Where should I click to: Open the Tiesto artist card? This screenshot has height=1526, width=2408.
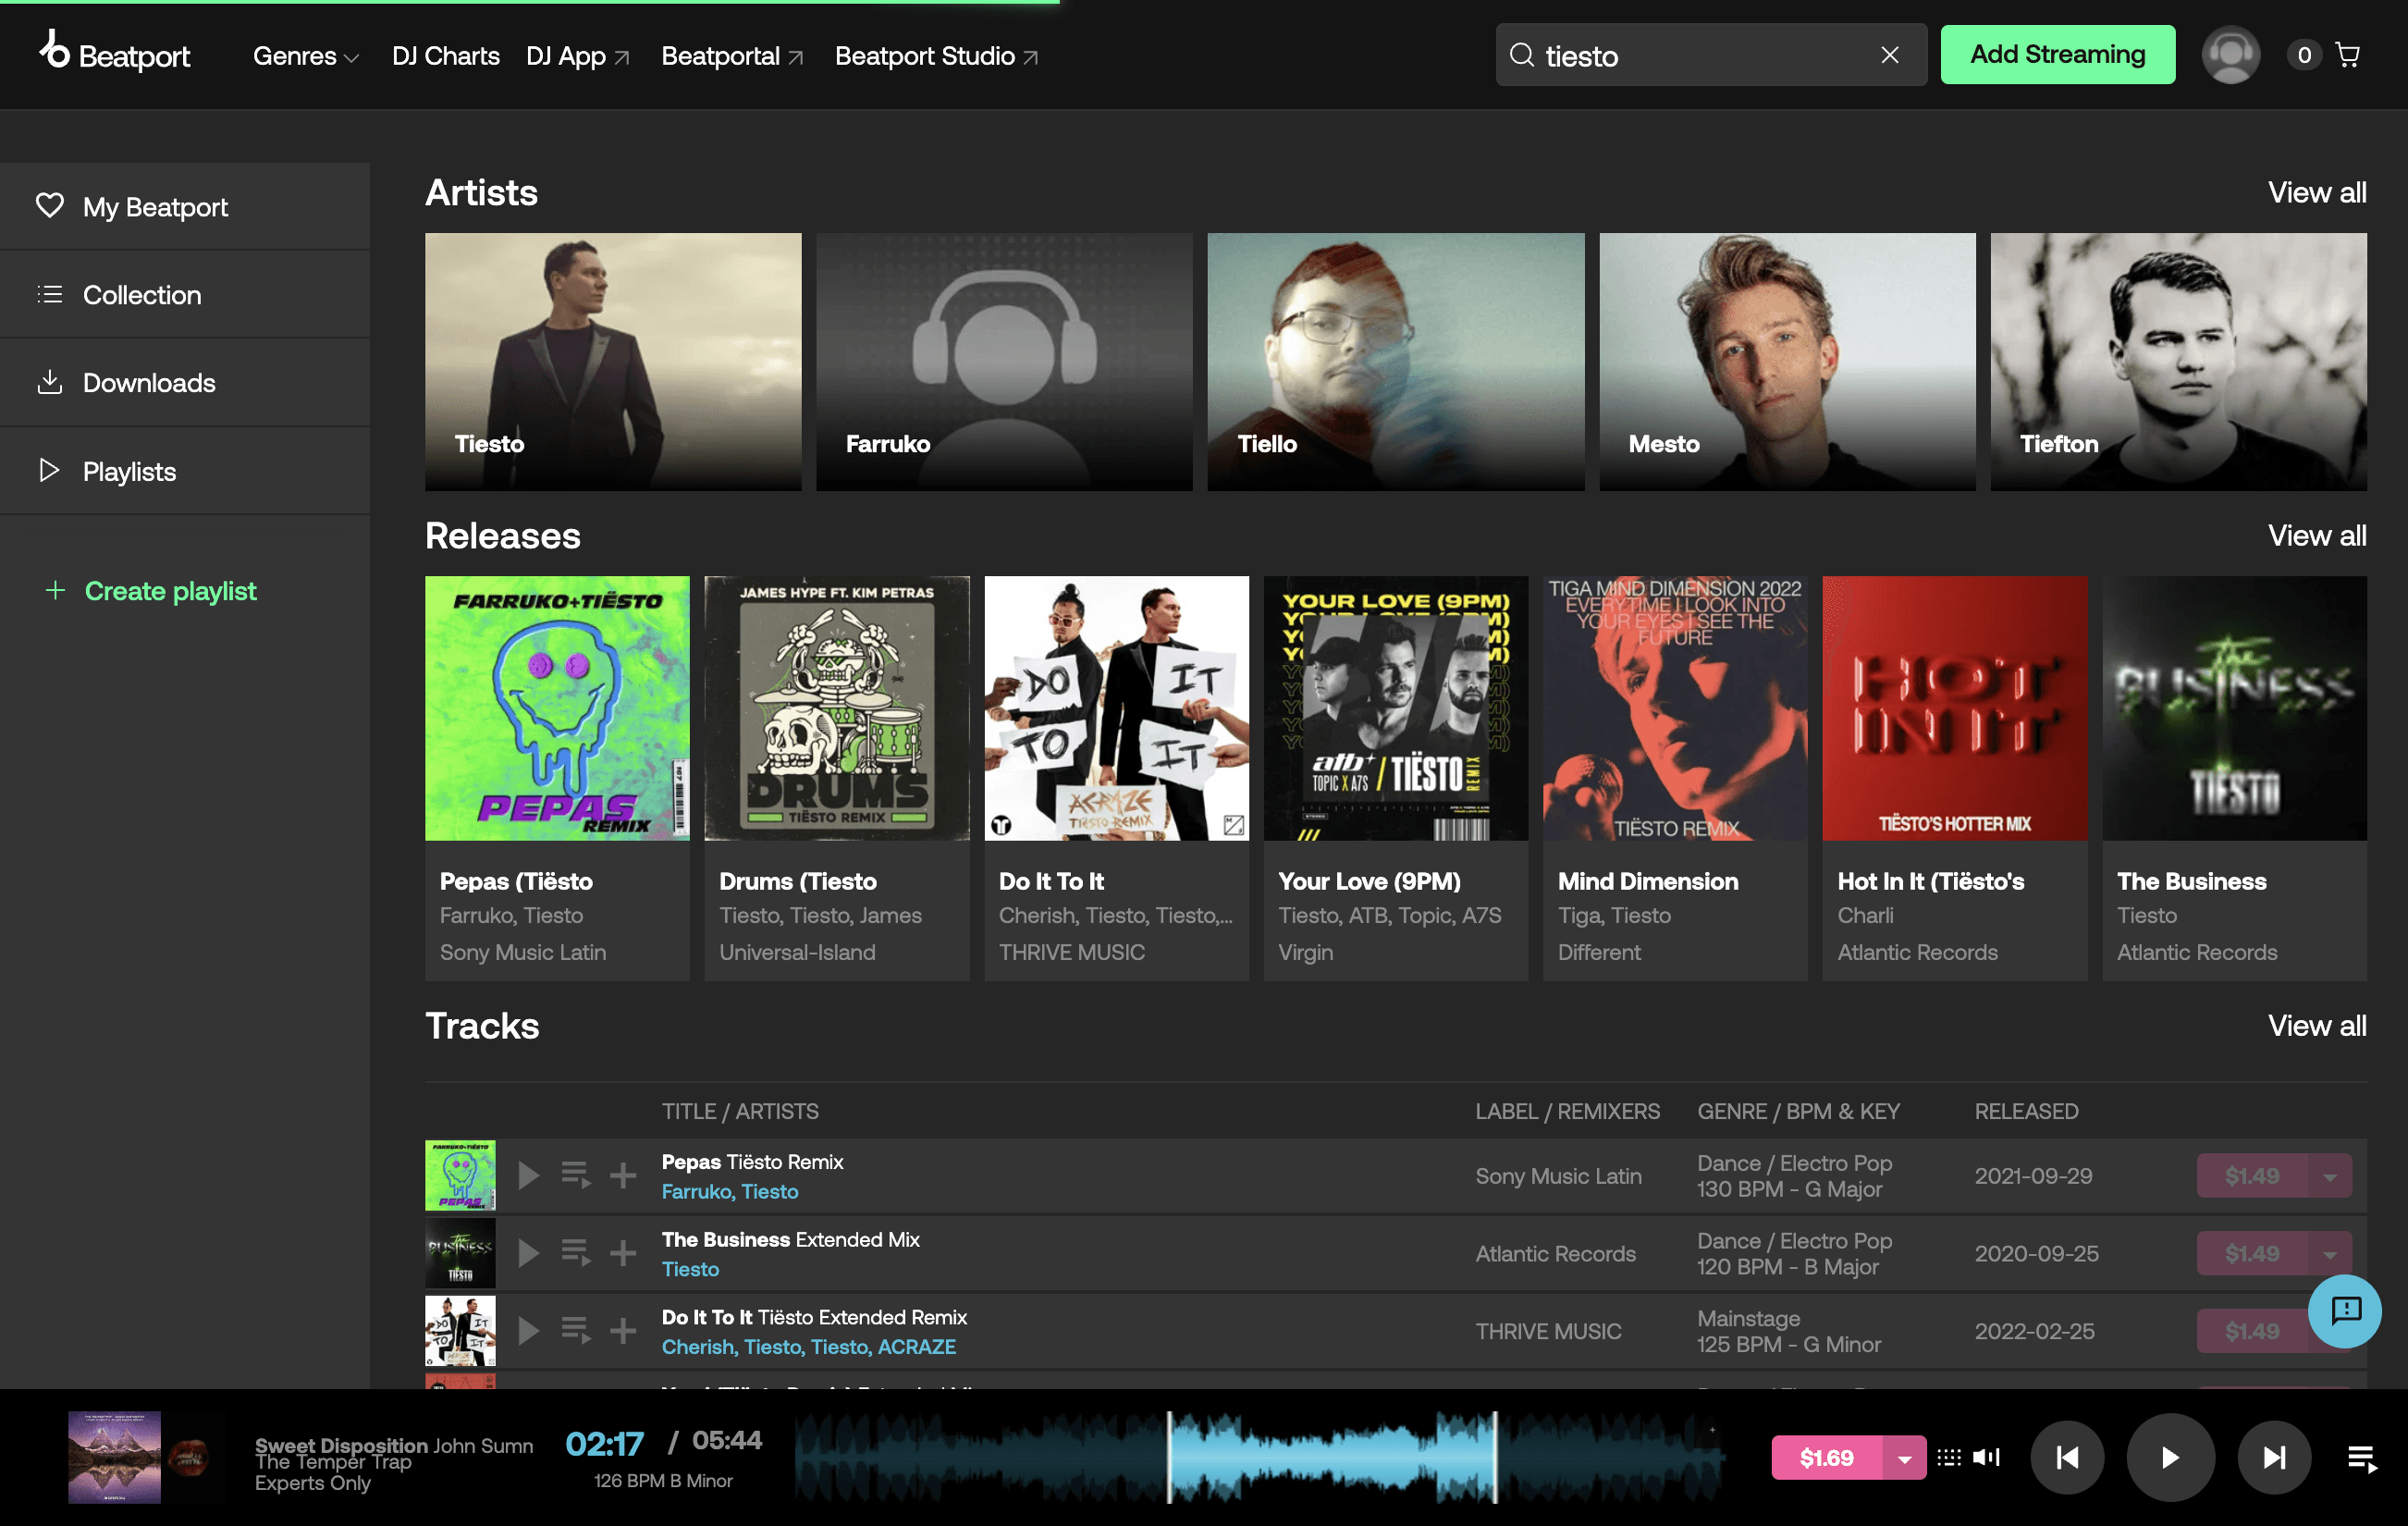613,361
